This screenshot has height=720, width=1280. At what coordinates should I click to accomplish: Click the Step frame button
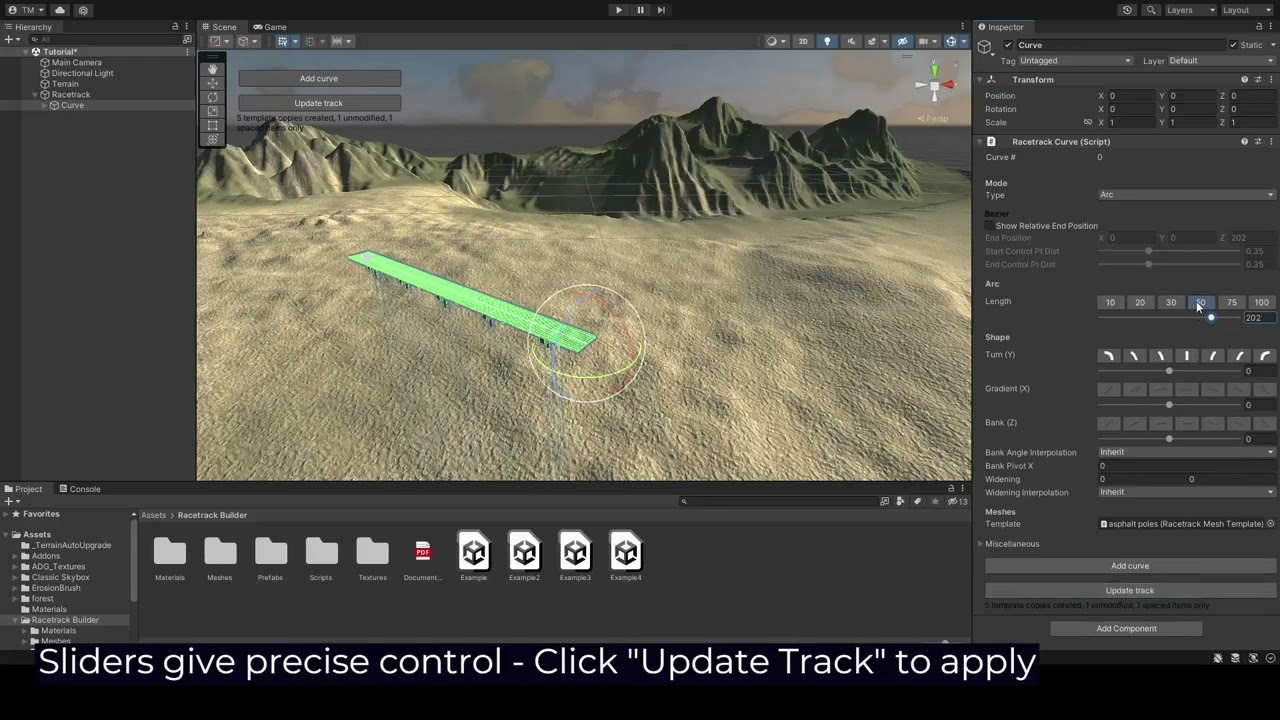[661, 10]
